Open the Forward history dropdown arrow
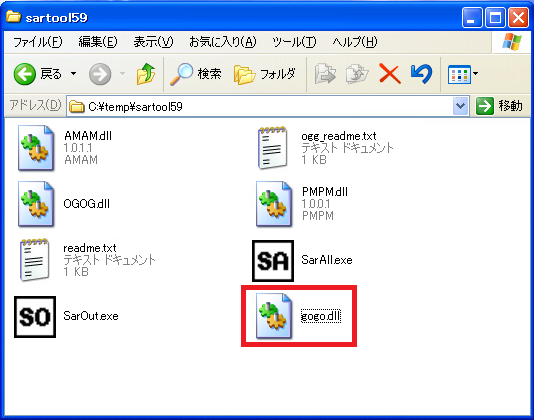 coord(122,73)
